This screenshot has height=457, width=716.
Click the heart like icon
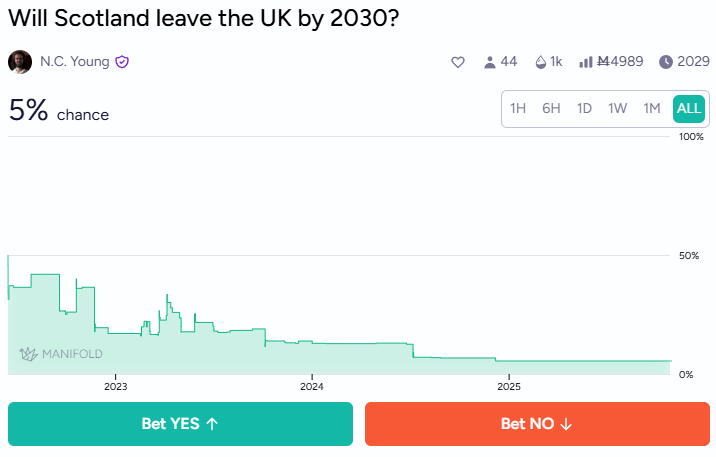[x=458, y=62]
